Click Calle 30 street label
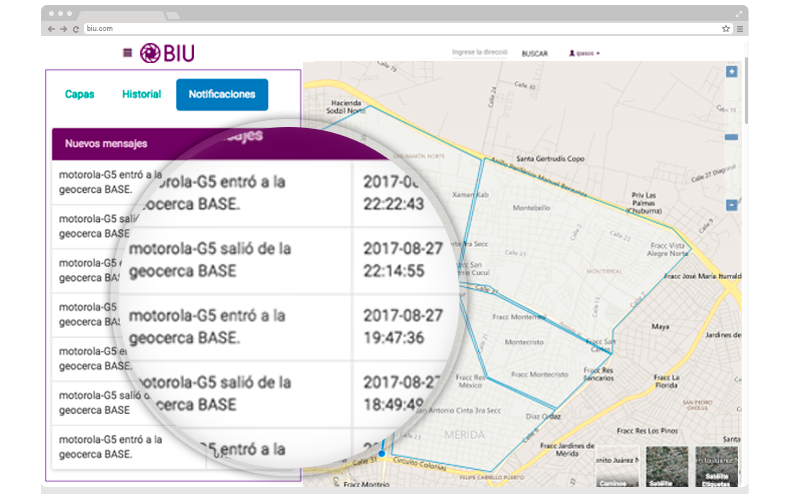790x494 pixels. (x=524, y=85)
